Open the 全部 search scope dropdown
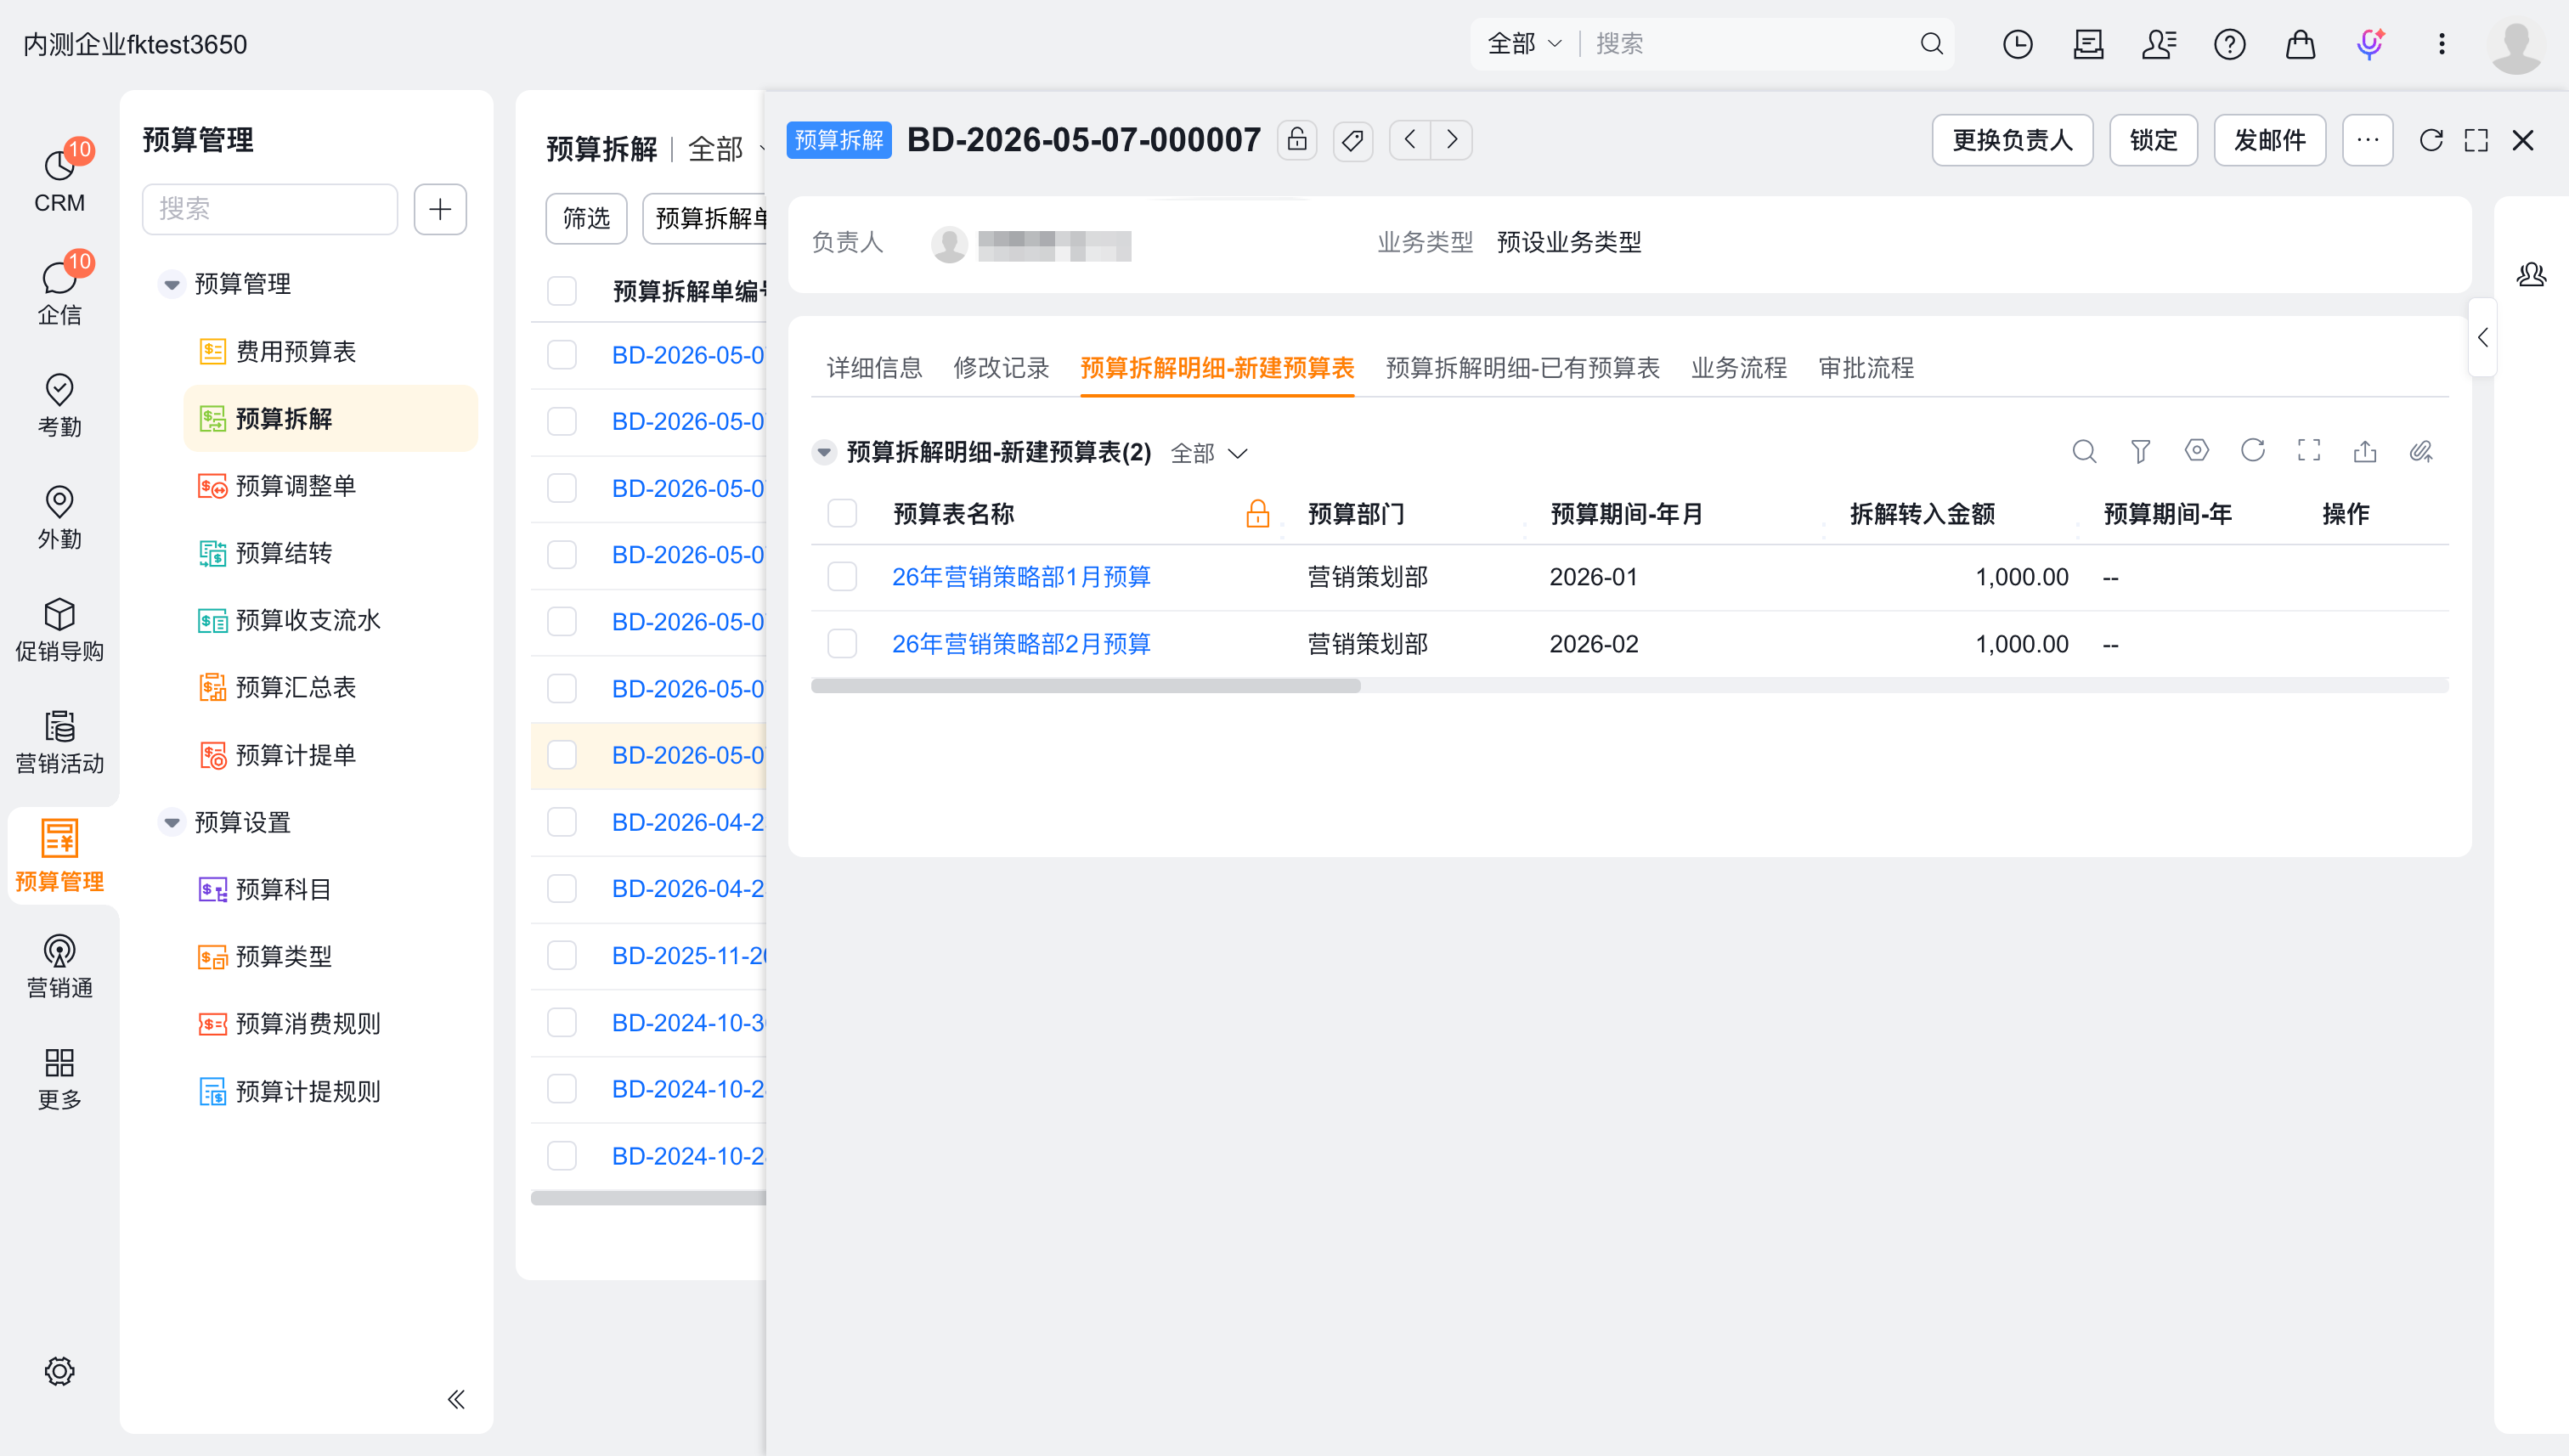 tap(1525, 44)
